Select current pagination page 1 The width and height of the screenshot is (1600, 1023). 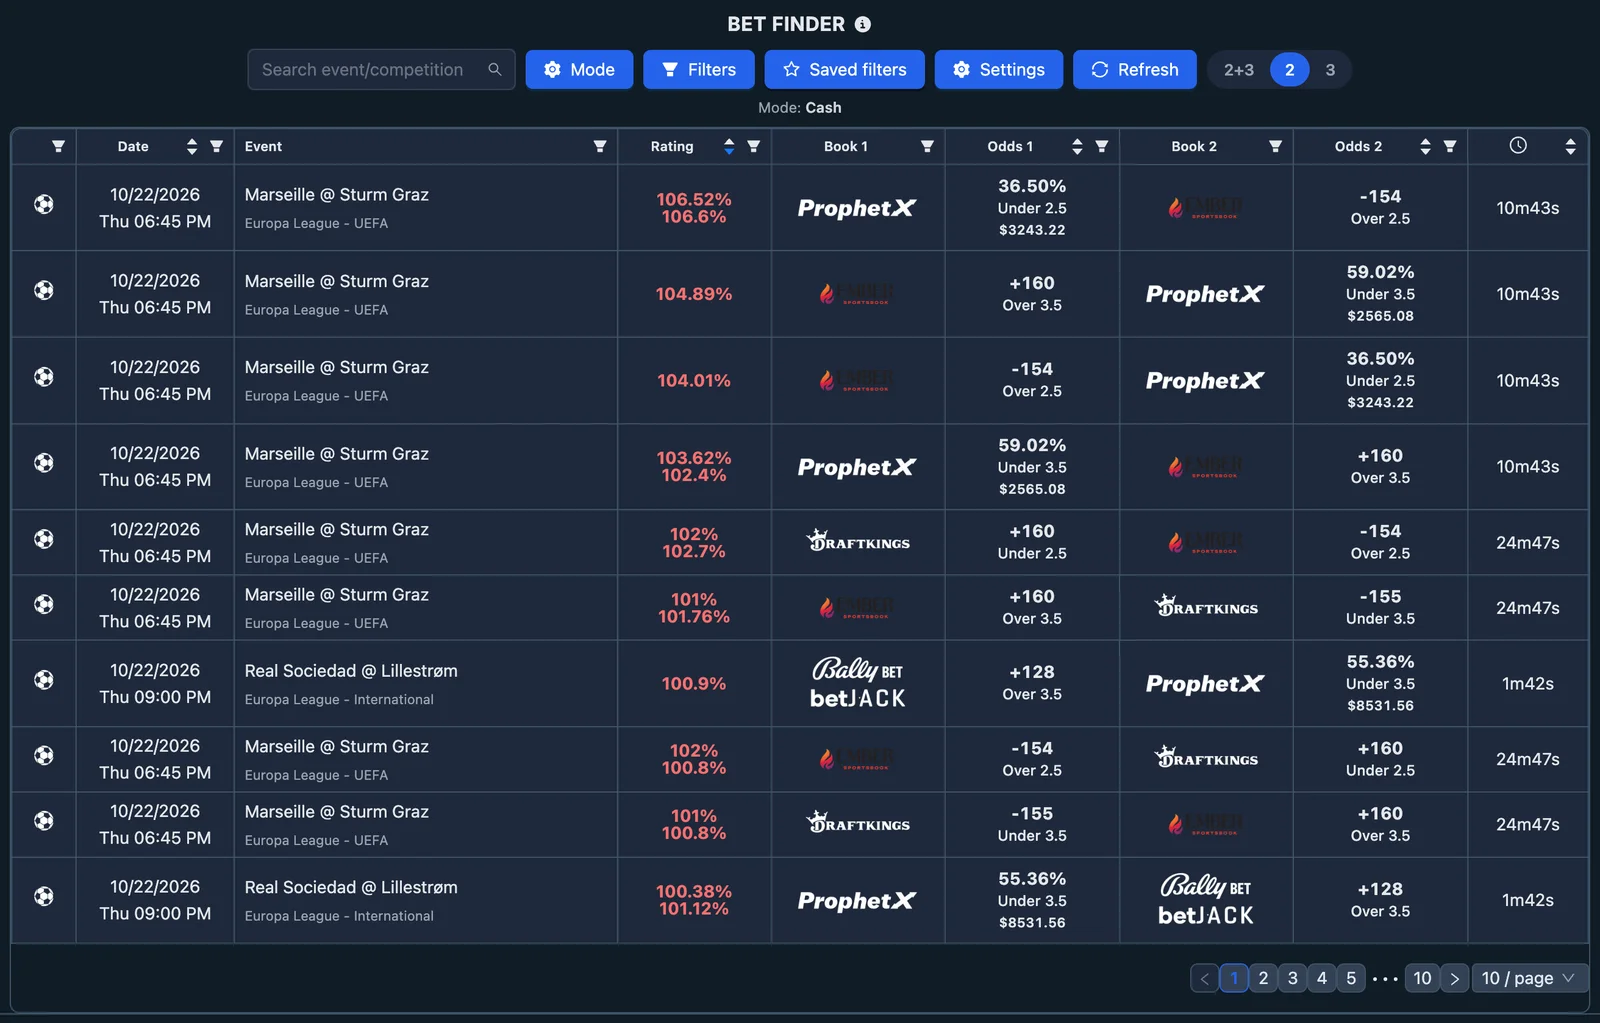tap(1234, 978)
